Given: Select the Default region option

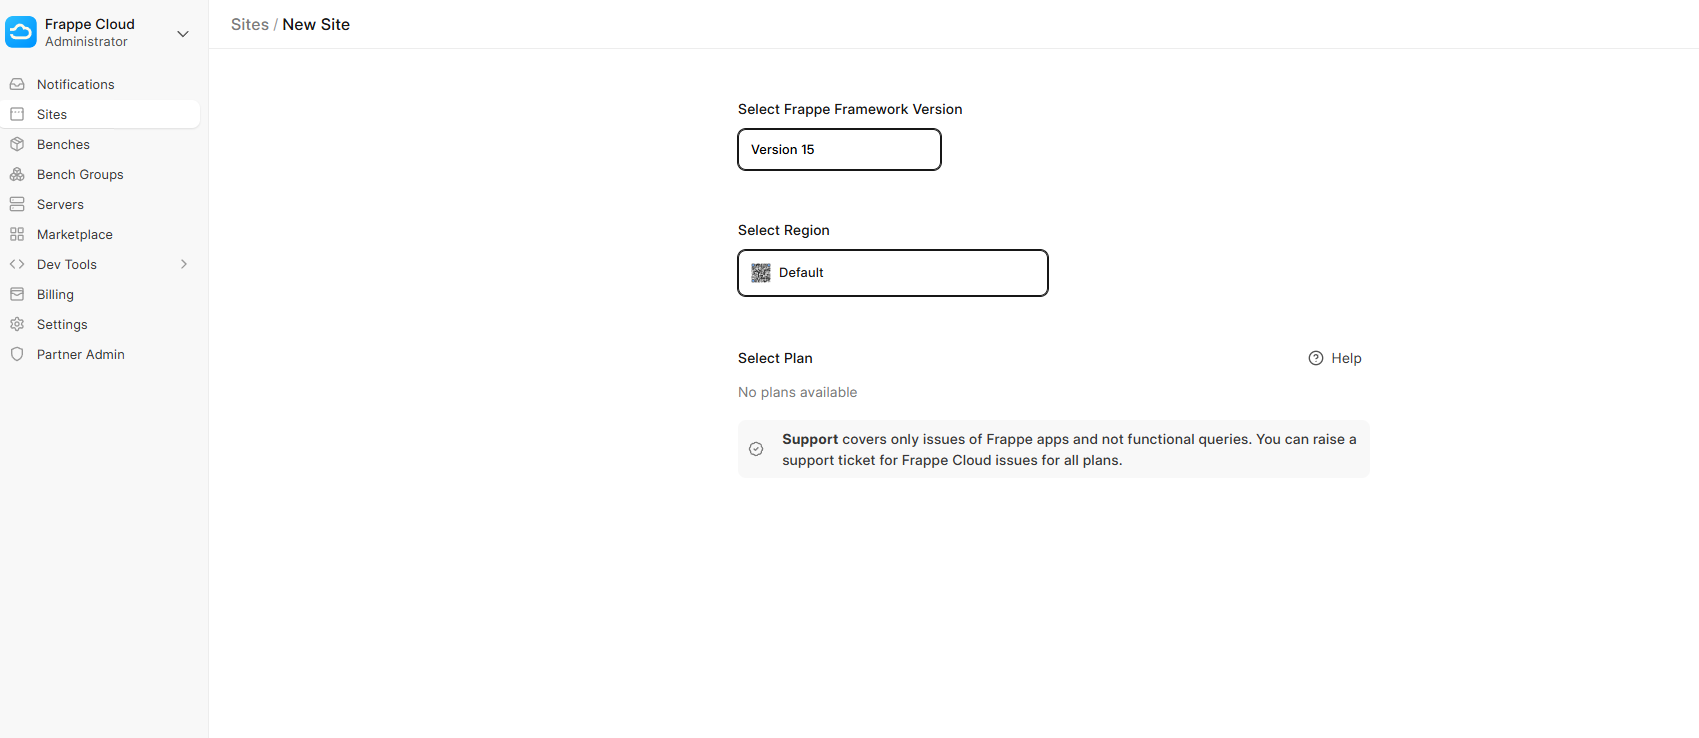Looking at the screenshot, I should (893, 273).
